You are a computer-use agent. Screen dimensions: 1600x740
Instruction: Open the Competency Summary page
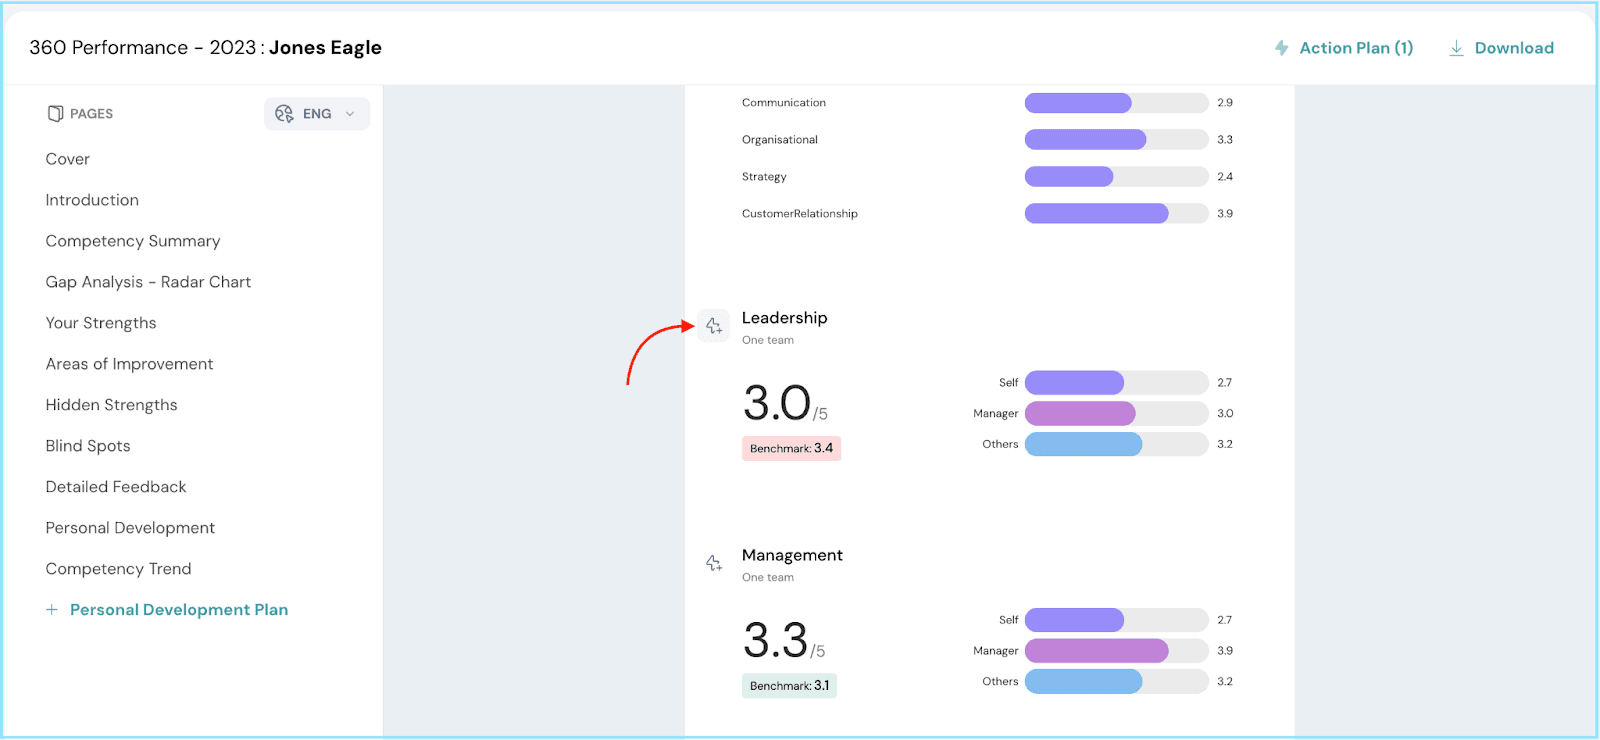tap(133, 241)
